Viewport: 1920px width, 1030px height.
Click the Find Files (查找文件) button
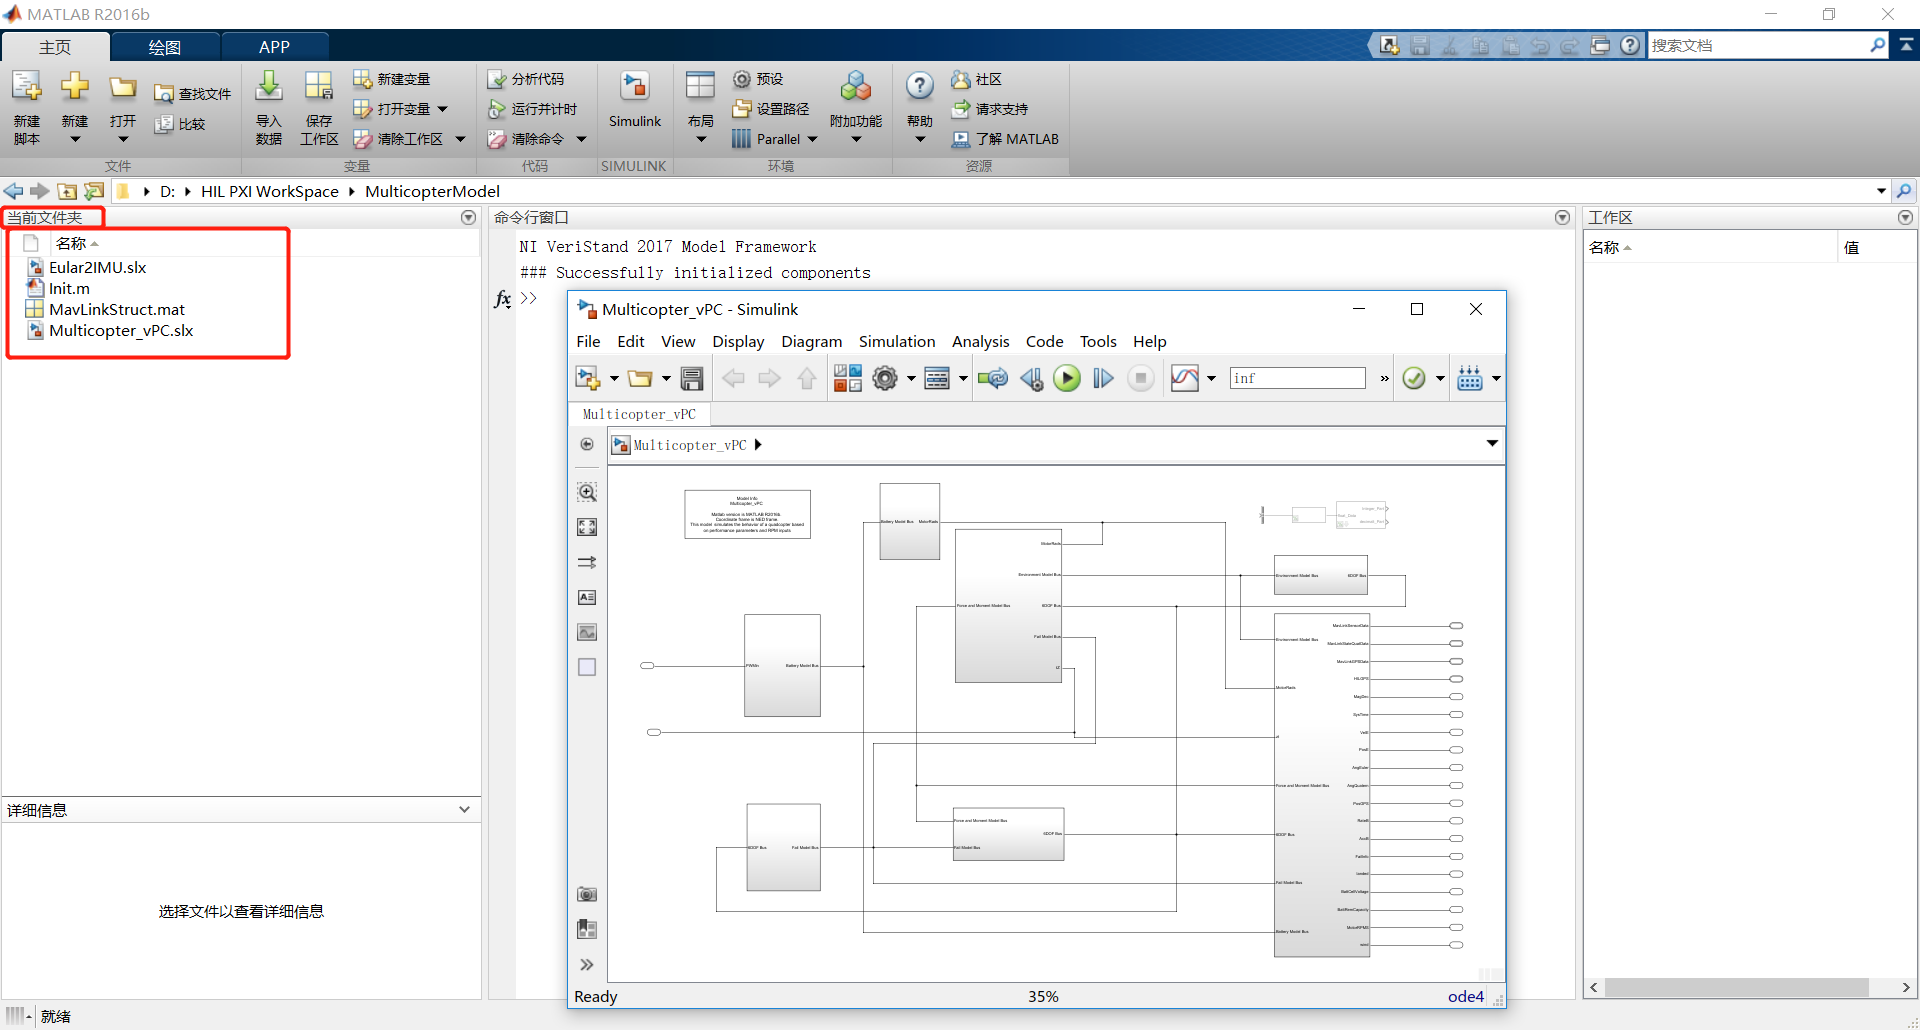click(193, 94)
